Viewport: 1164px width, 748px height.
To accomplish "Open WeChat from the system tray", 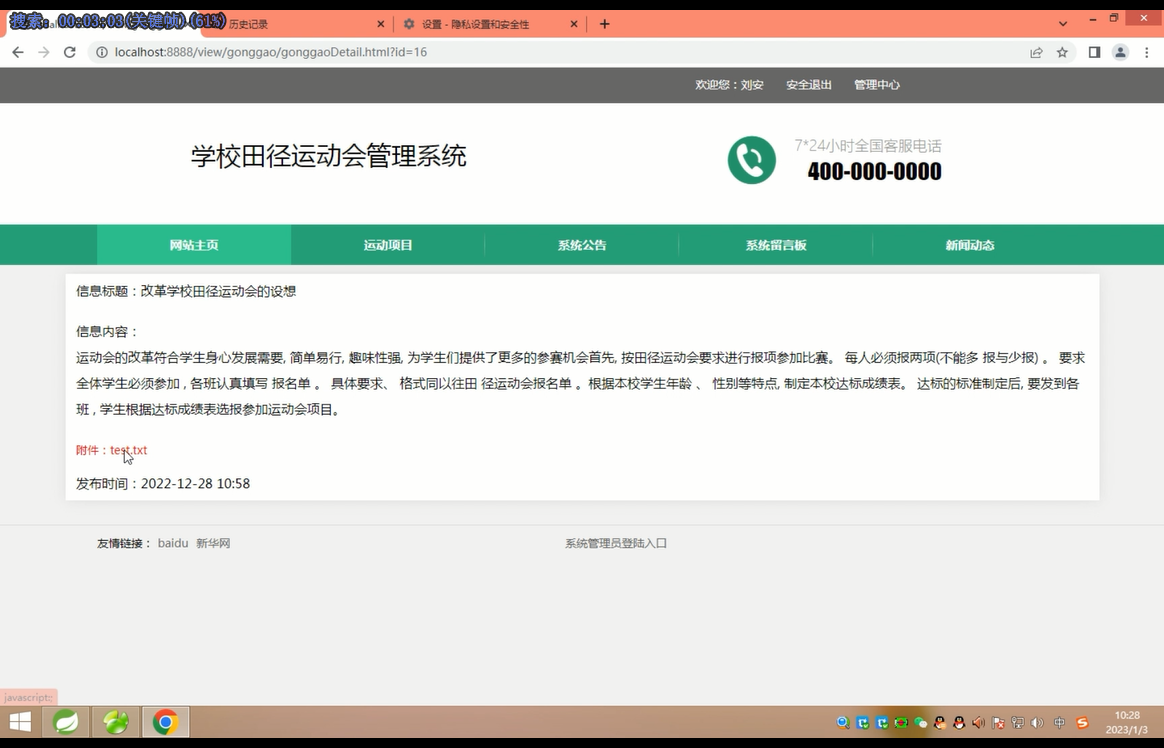I will click(921, 721).
